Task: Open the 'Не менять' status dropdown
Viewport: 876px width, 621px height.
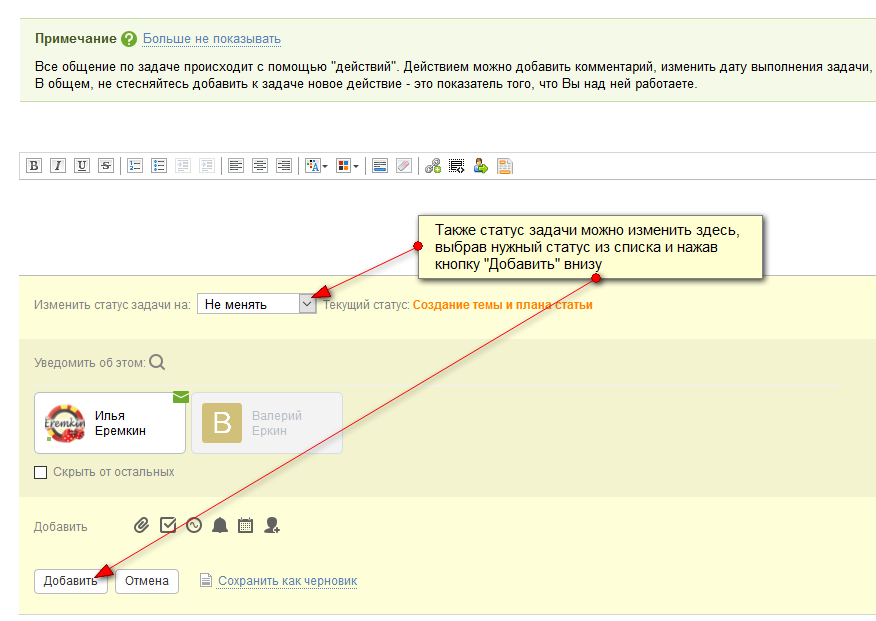Action: (x=257, y=304)
